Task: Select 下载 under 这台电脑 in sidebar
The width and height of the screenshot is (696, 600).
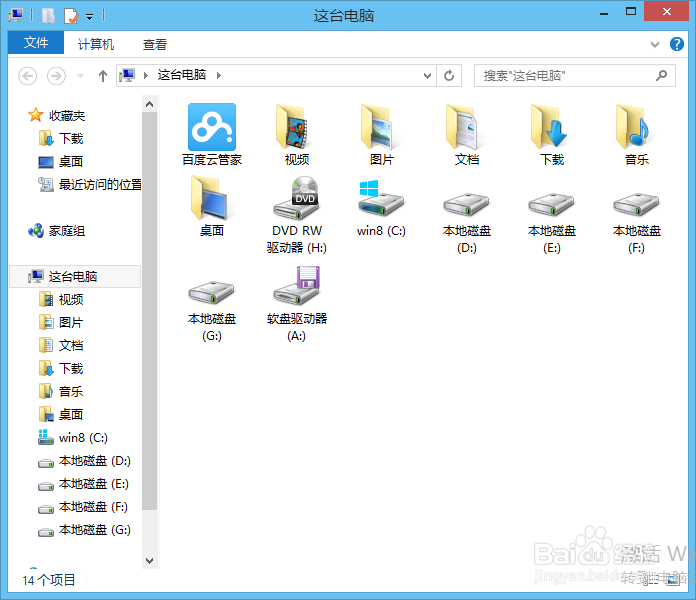Action: point(62,369)
